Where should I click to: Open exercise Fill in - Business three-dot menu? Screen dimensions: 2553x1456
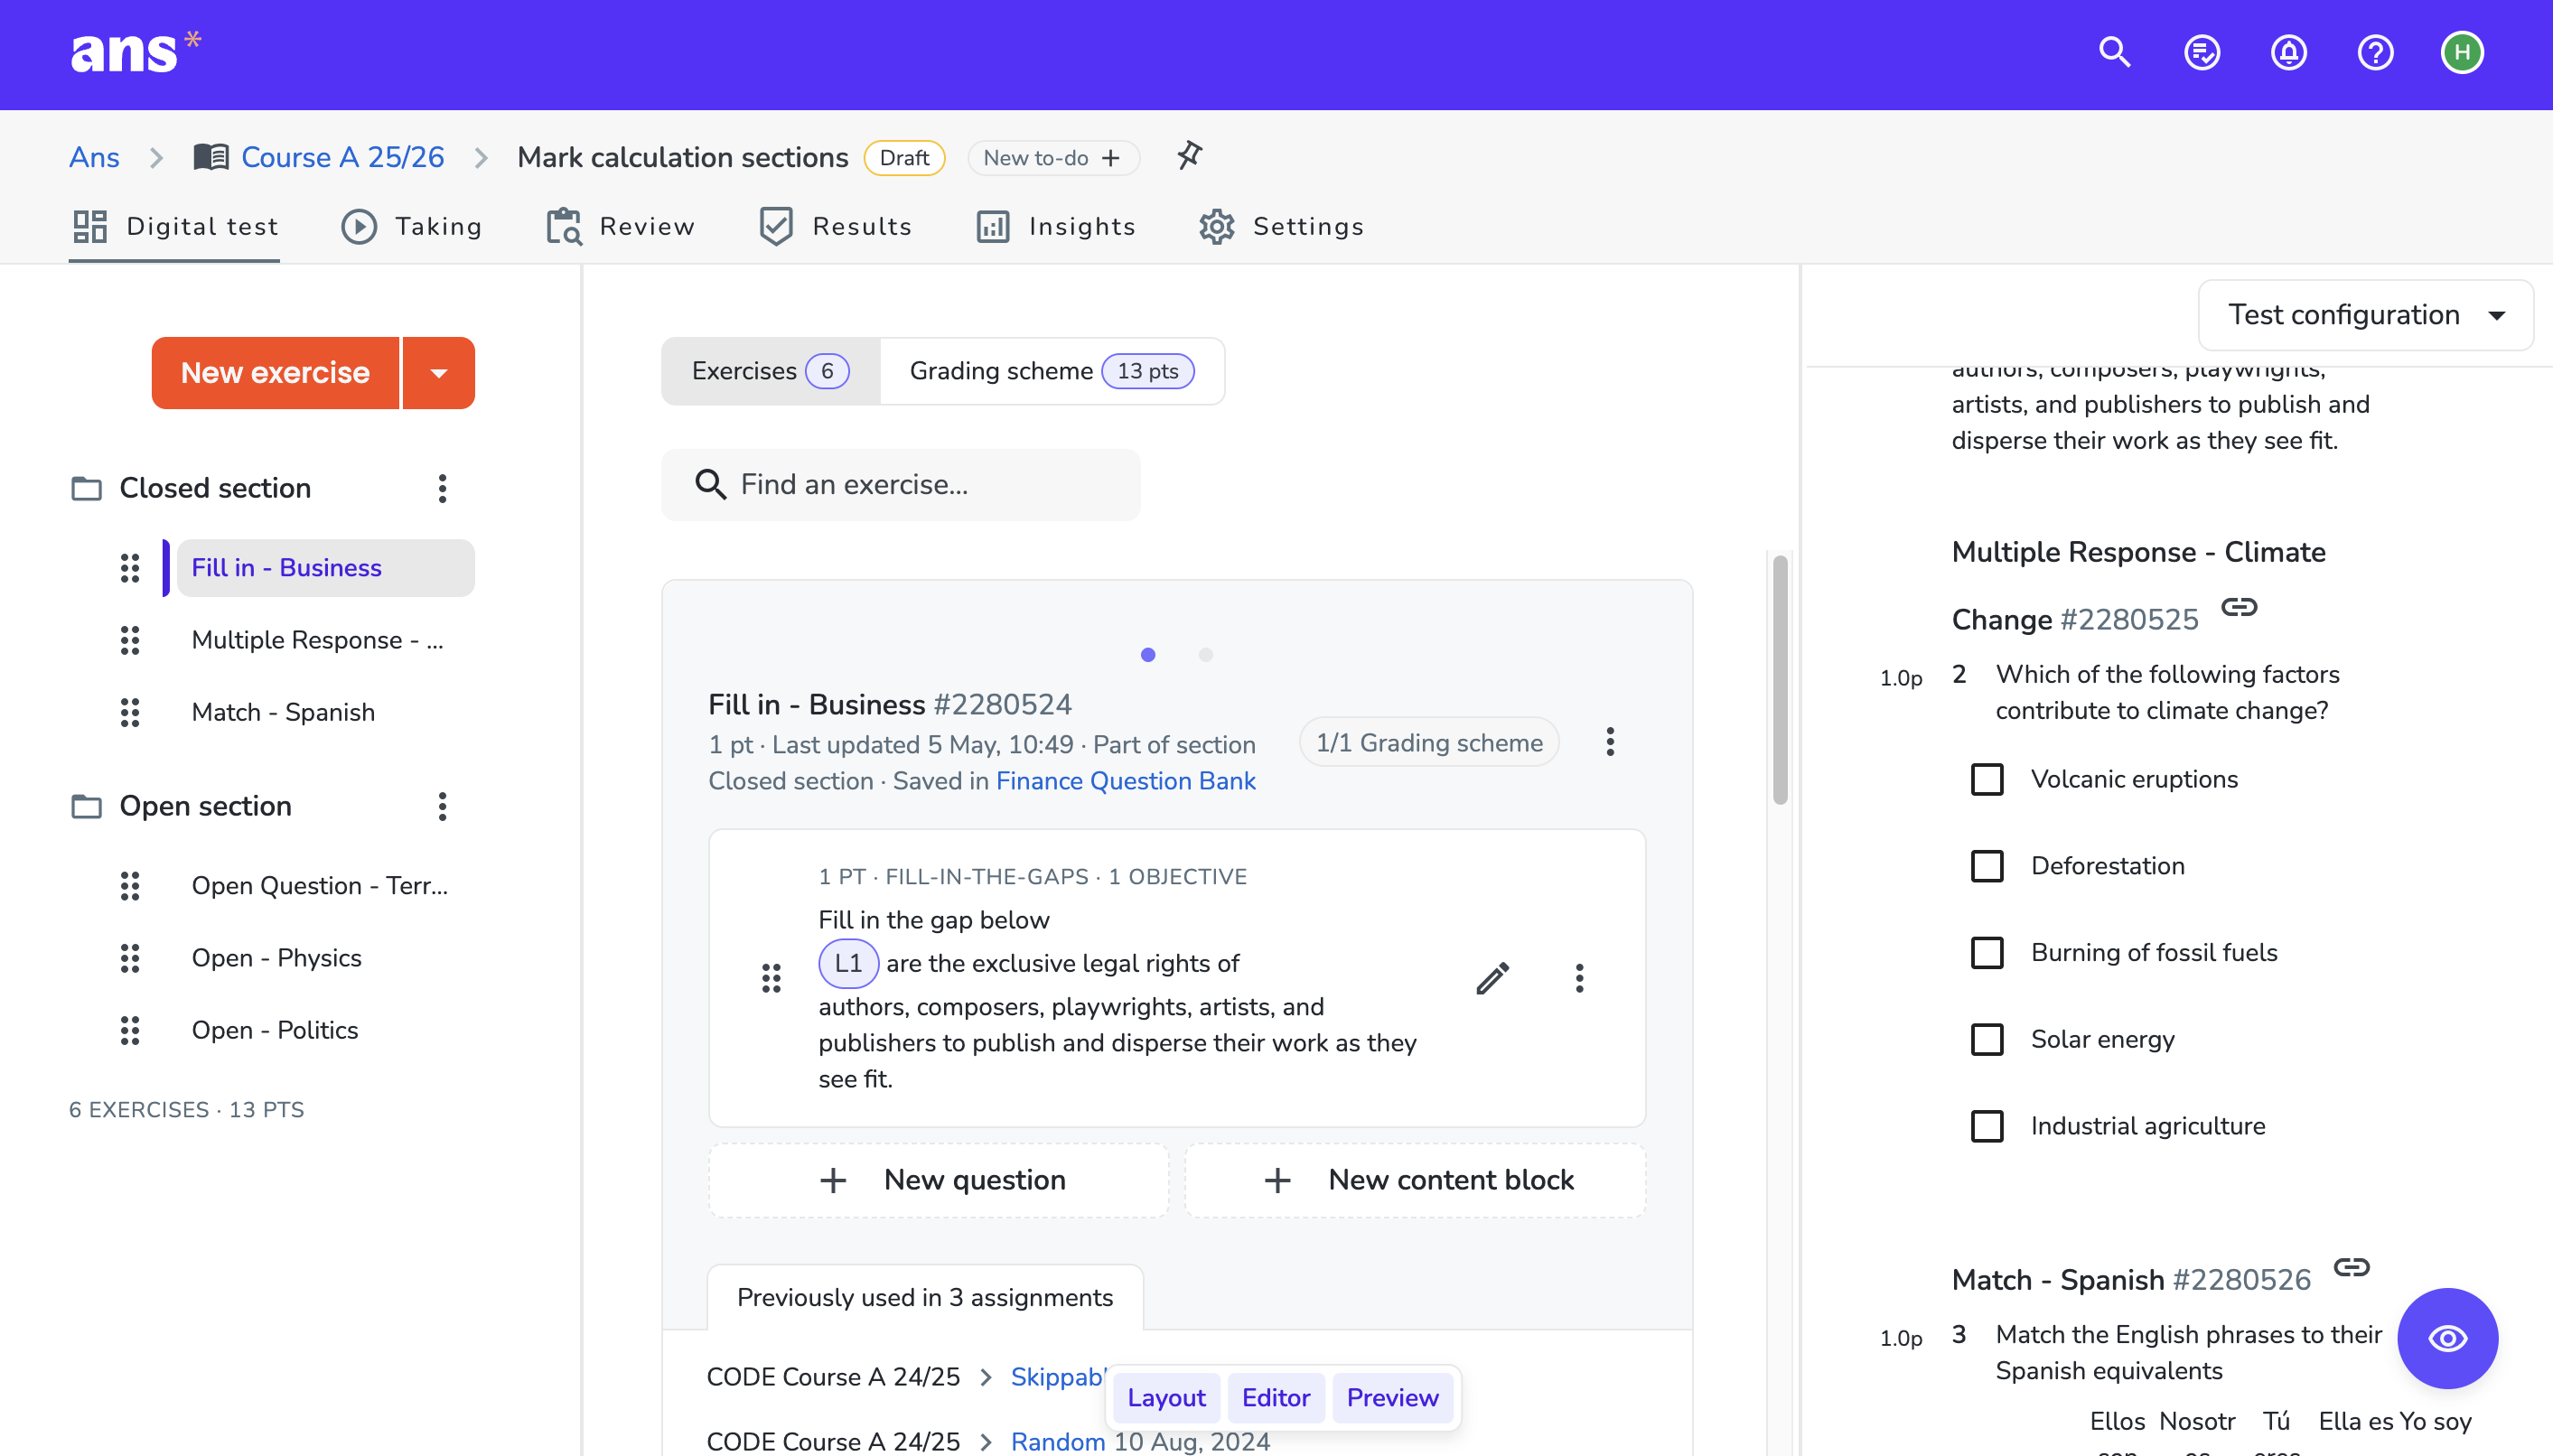tap(1610, 742)
